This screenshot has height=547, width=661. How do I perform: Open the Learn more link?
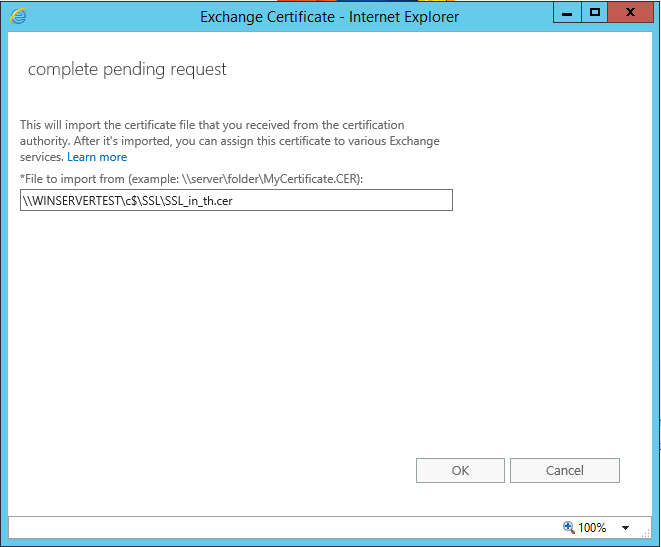97,157
